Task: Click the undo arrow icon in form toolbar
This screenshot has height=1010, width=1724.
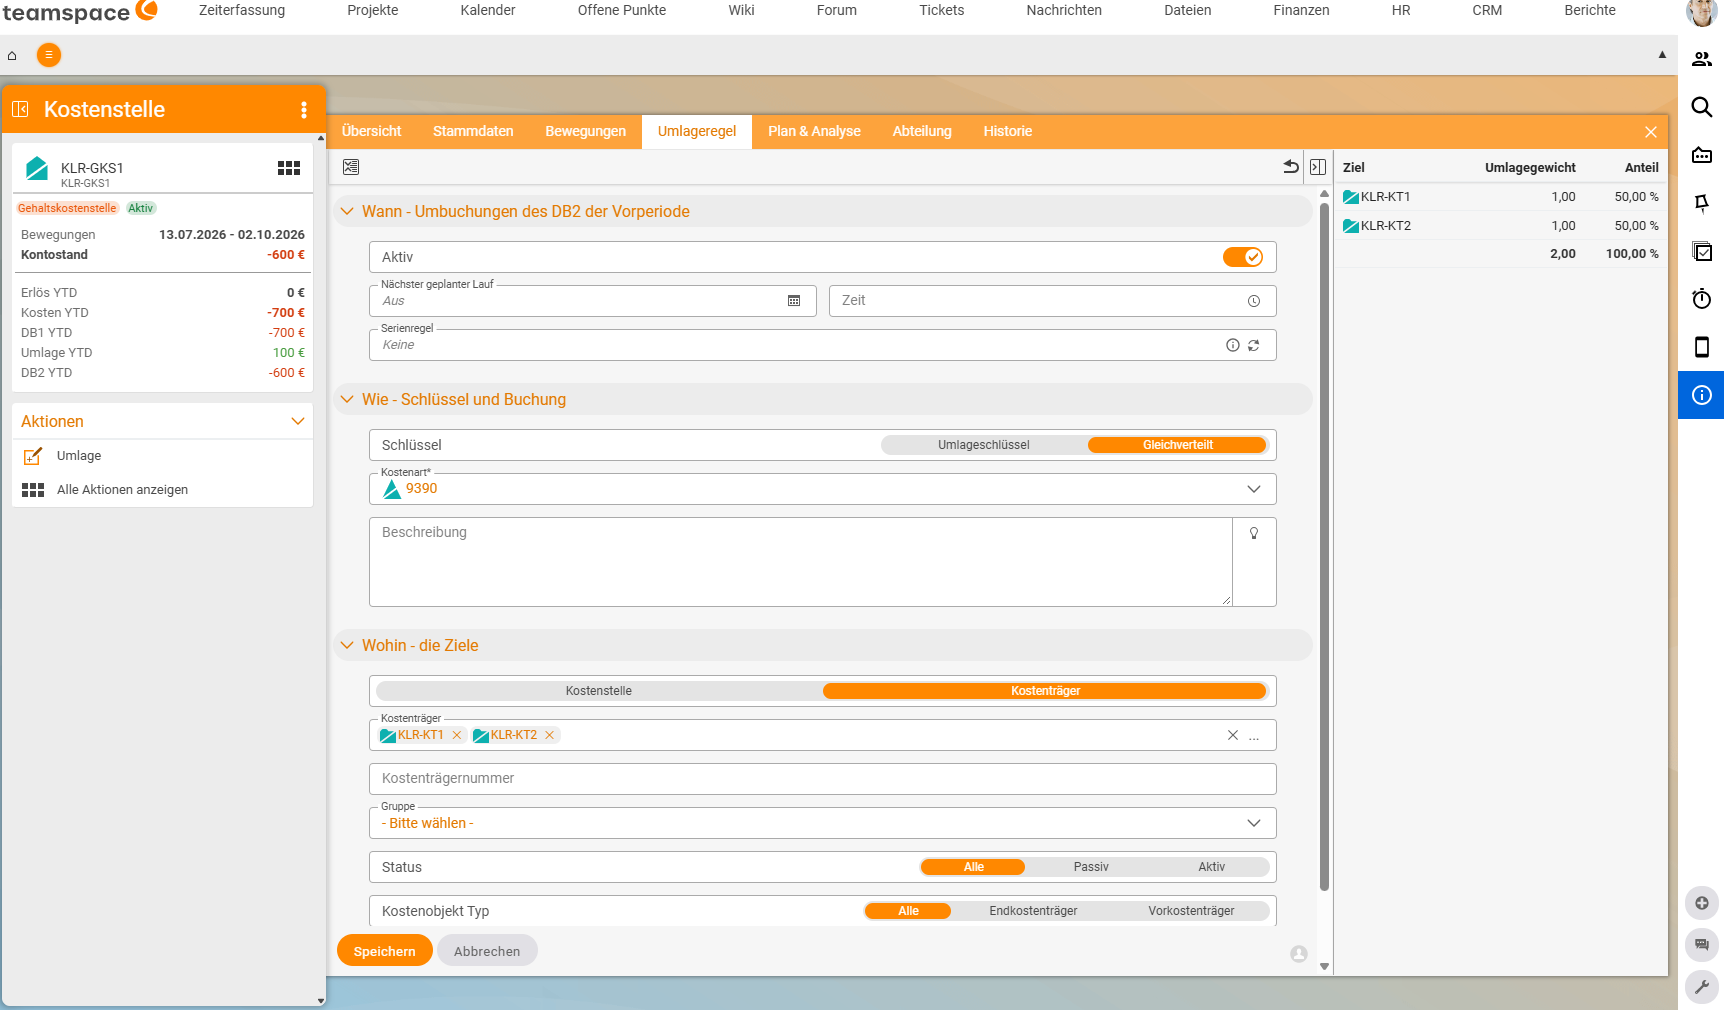Action: (x=1291, y=167)
